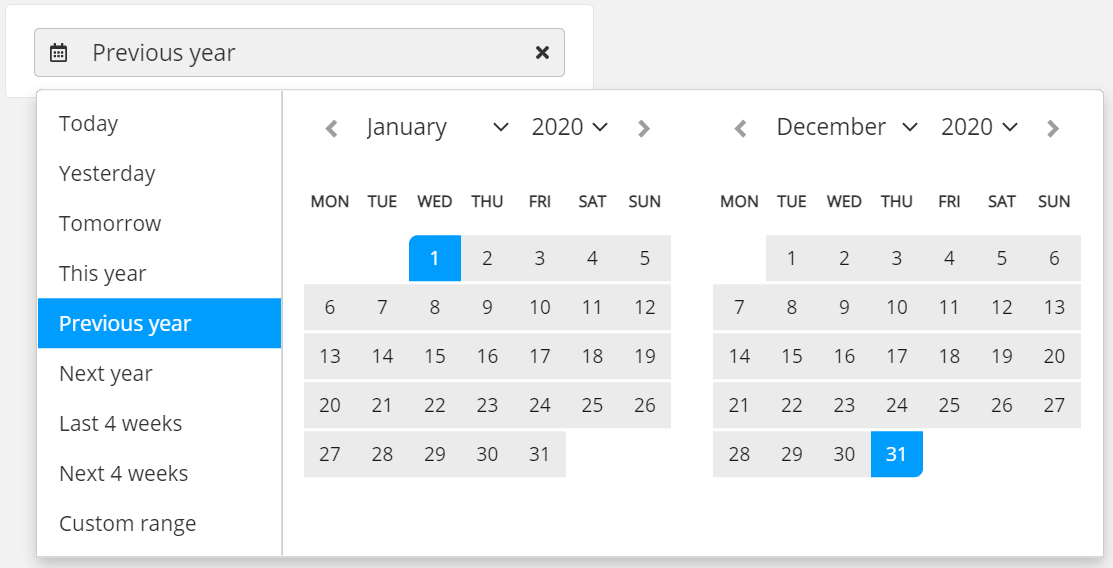Go to next month on left calendar
Image resolution: width=1113 pixels, height=568 pixels.
coord(644,128)
